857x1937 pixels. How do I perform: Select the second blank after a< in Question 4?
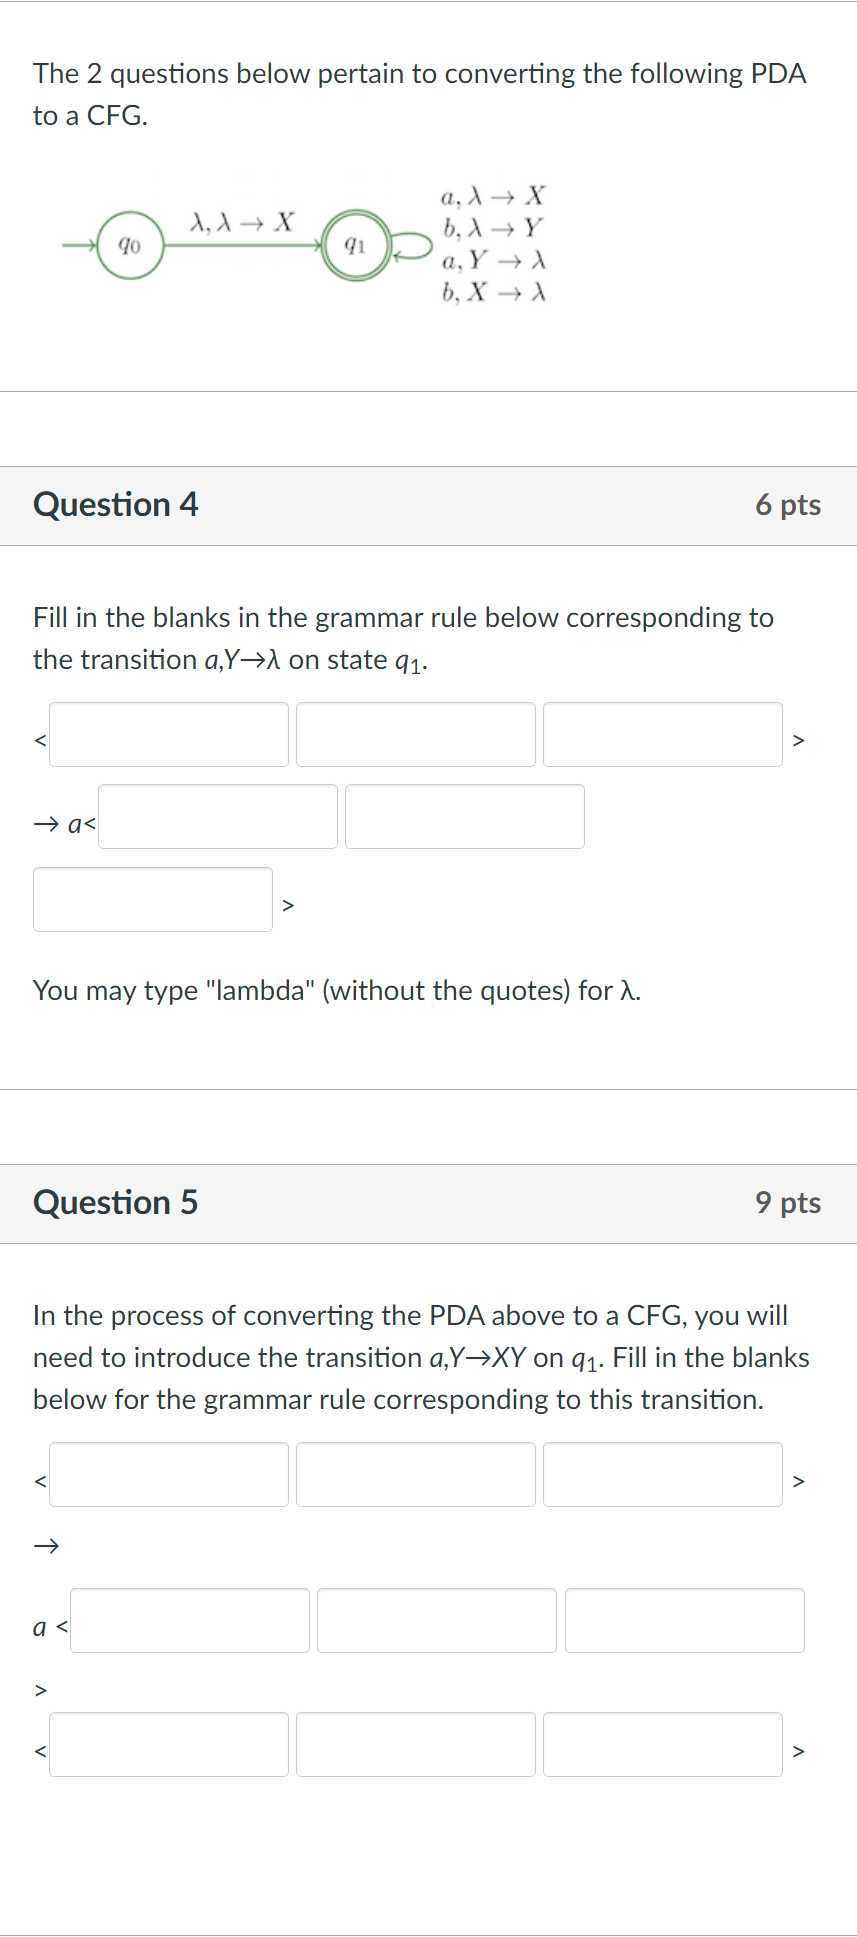[464, 816]
